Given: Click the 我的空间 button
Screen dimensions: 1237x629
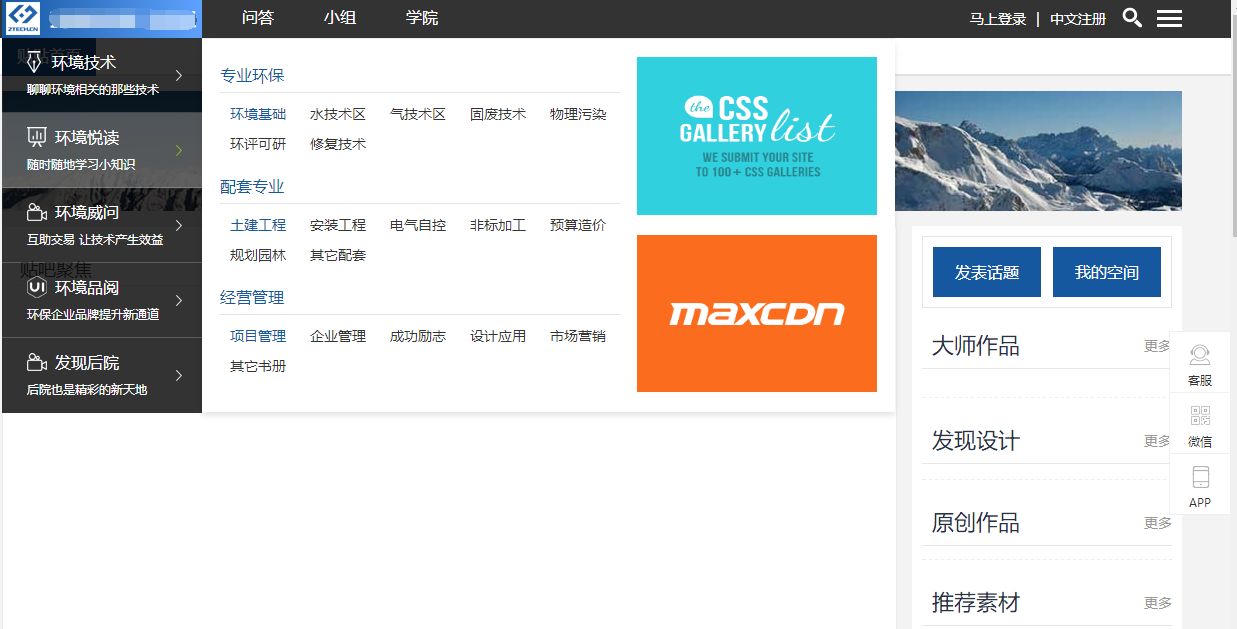Looking at the screenshot, I should (x=1107, y=272).
